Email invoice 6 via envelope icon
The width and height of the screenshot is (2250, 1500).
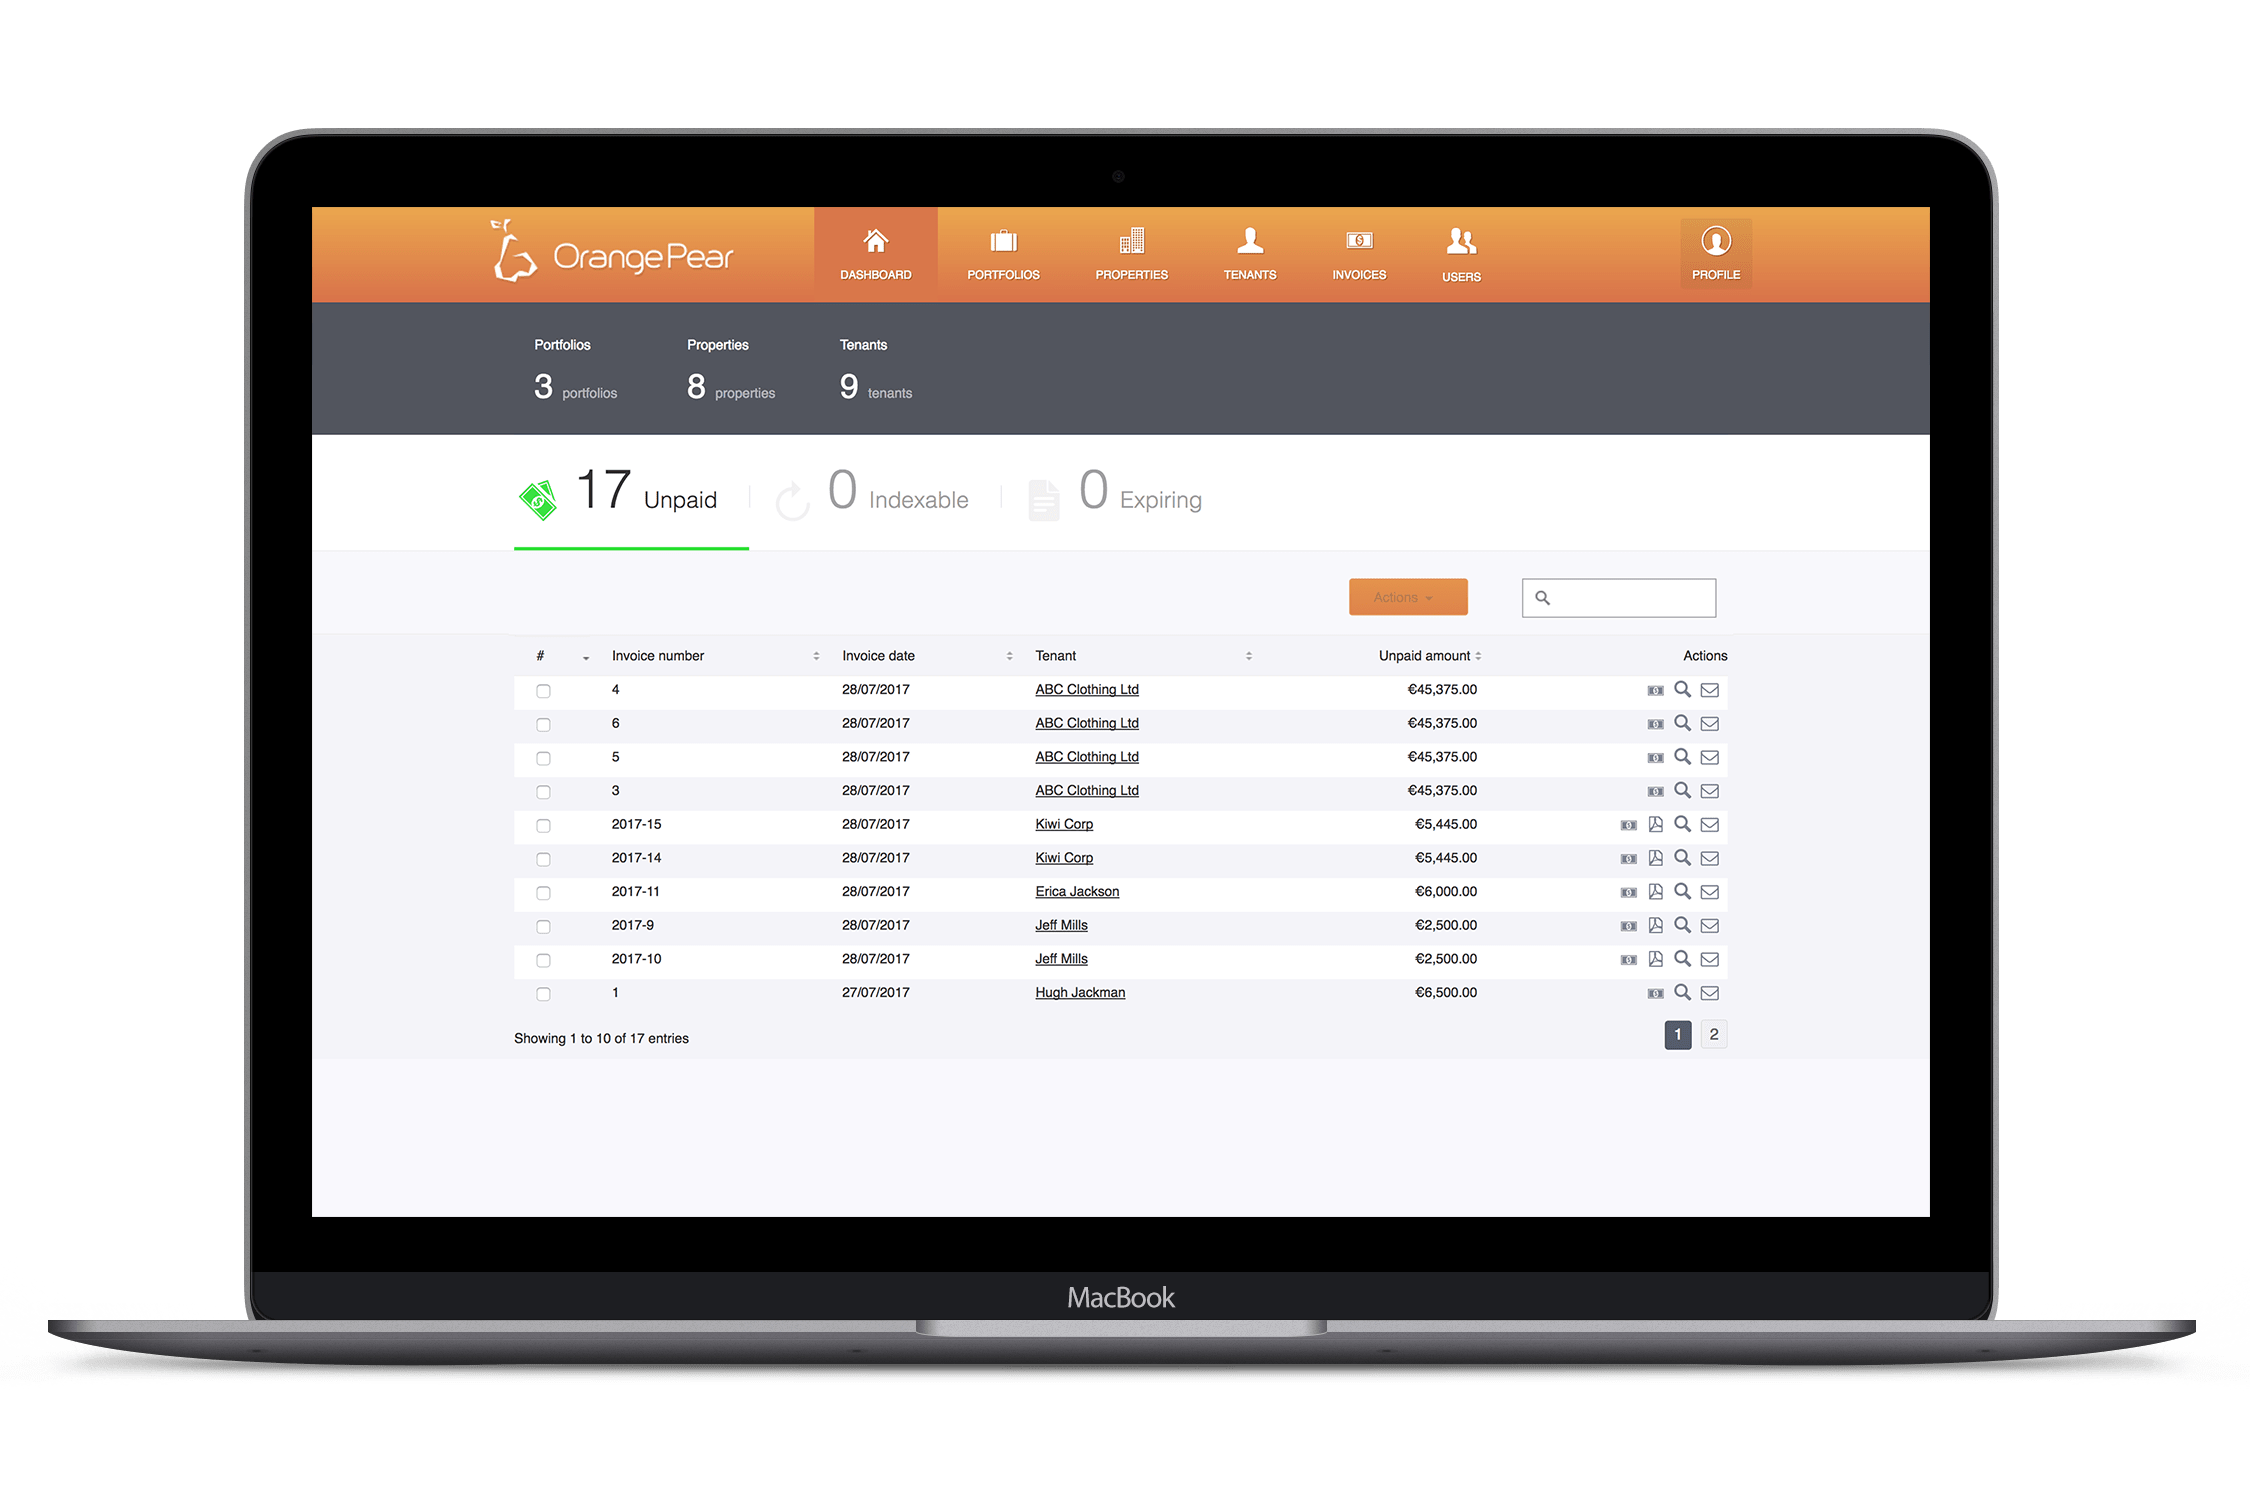(x=1710, y=724)
